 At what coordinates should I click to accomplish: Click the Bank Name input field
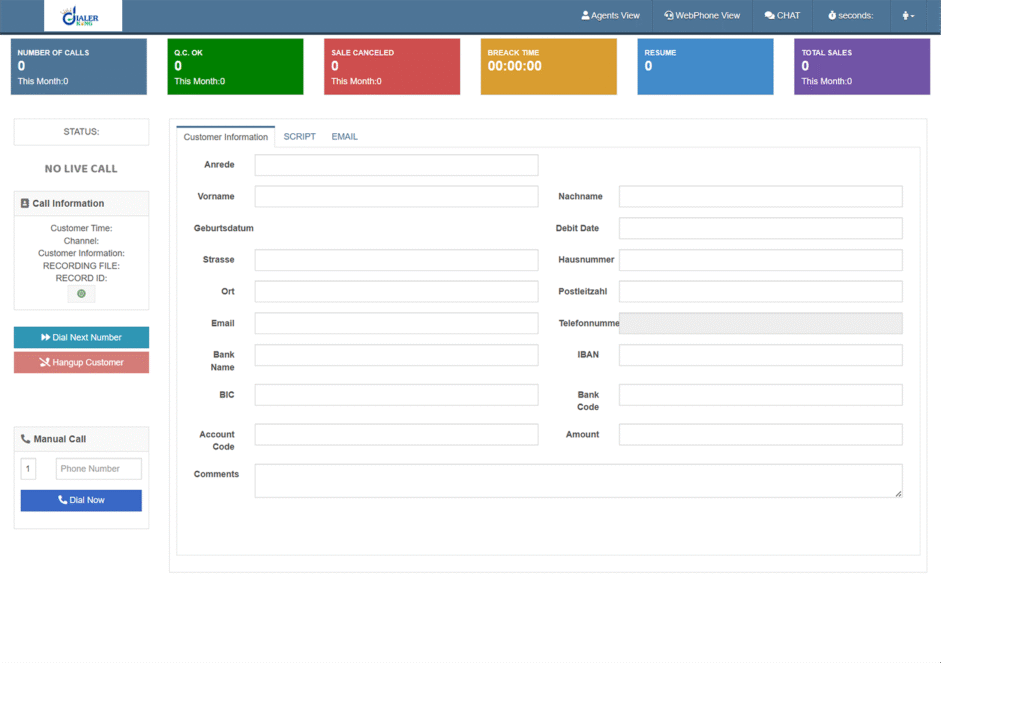(396, 355)
